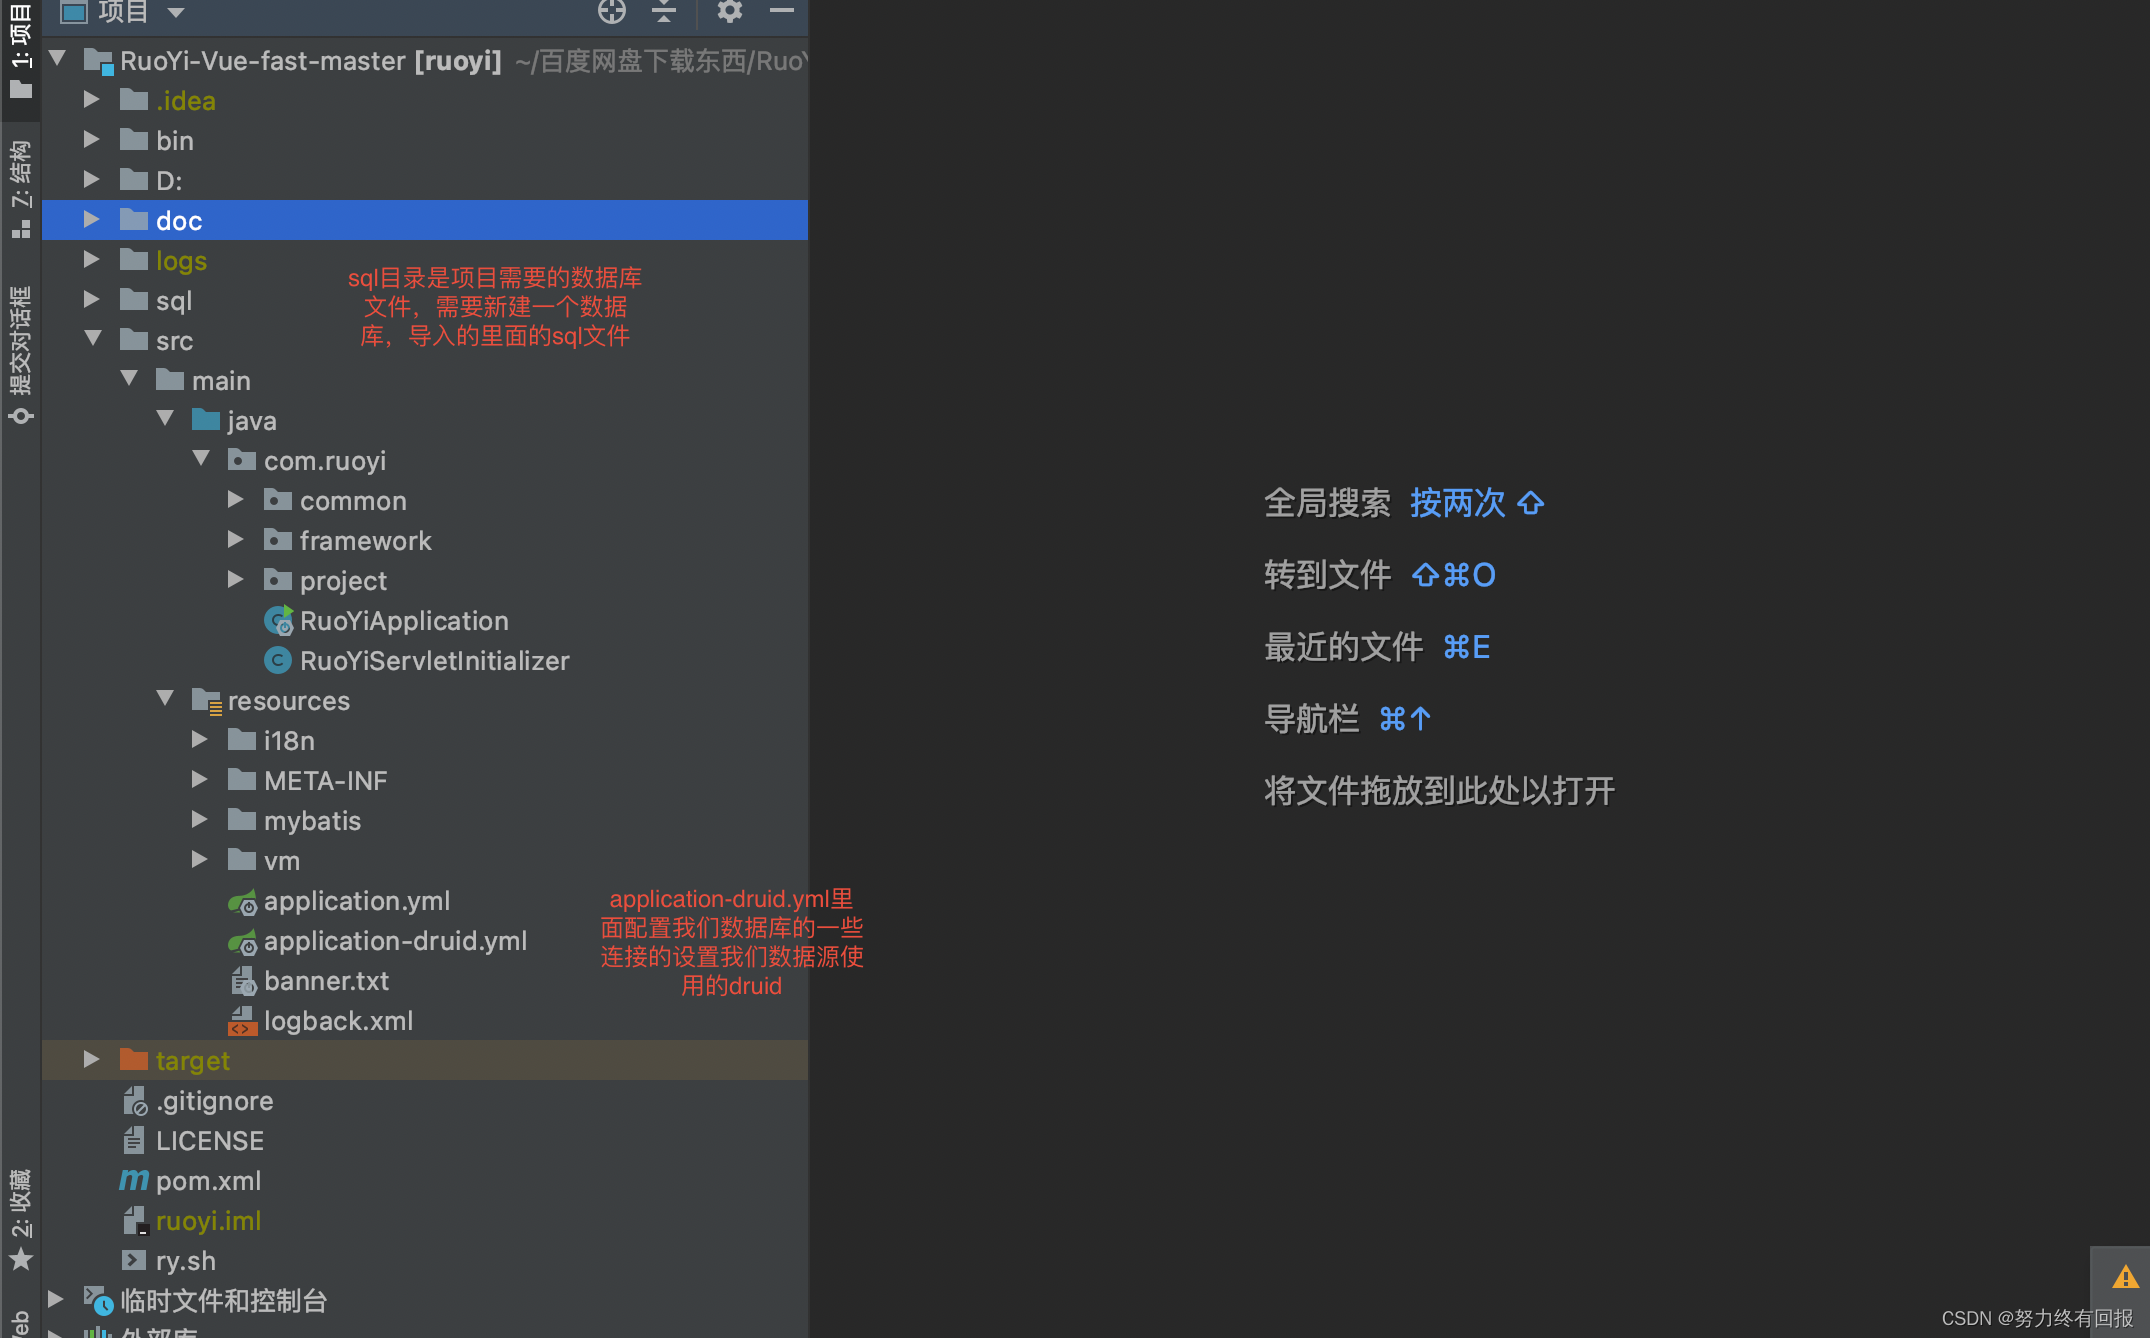Select RuoYiApplication main class
Screen dimensions: 2150x1338
click(402, 620)
